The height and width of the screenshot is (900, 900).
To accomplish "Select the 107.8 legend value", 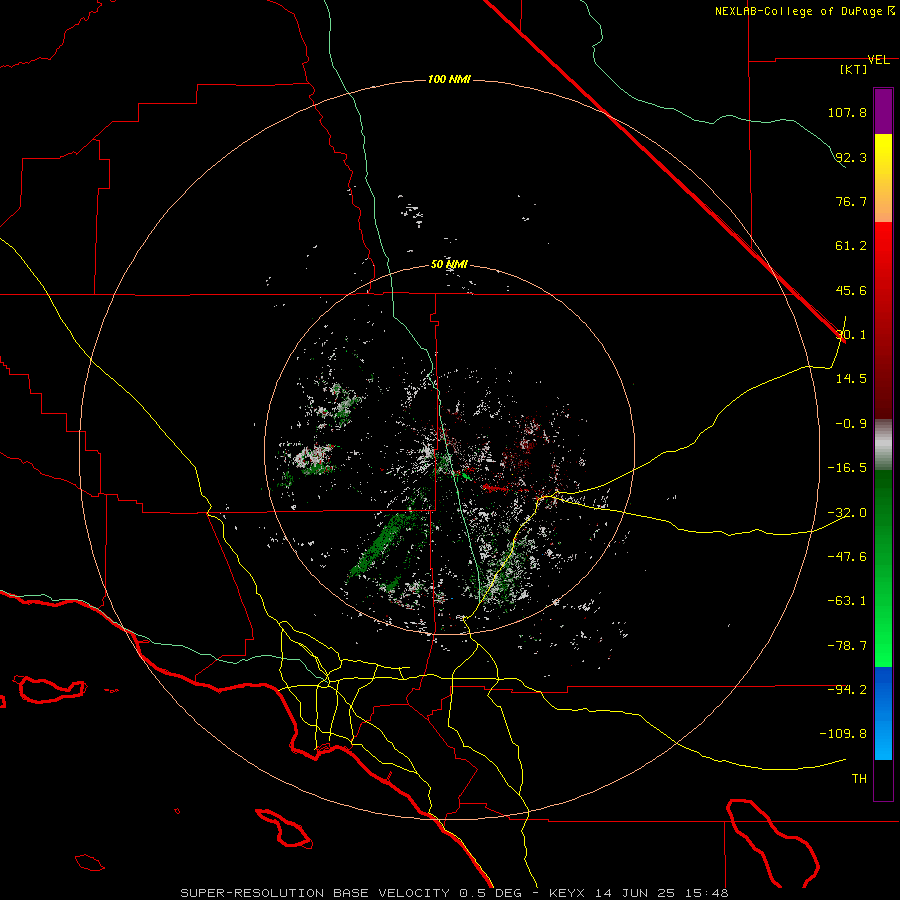I will click(847, 112).
